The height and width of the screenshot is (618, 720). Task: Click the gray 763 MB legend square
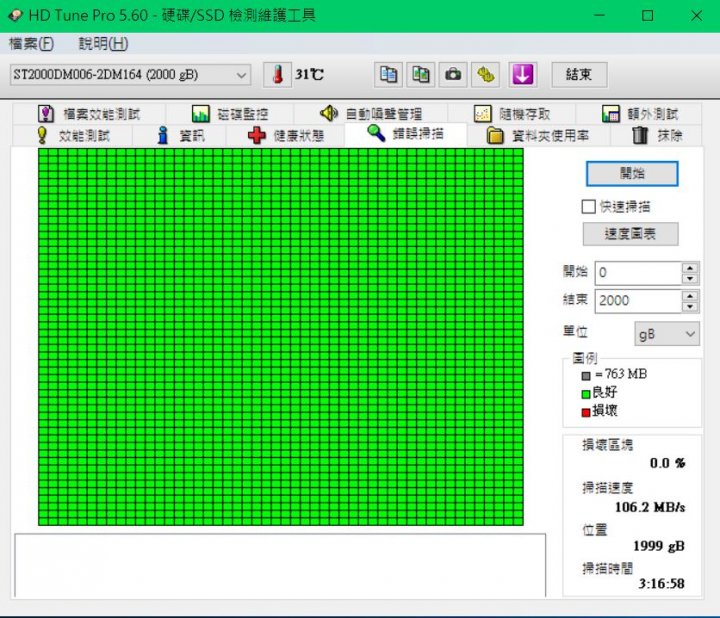coord(586,376)
